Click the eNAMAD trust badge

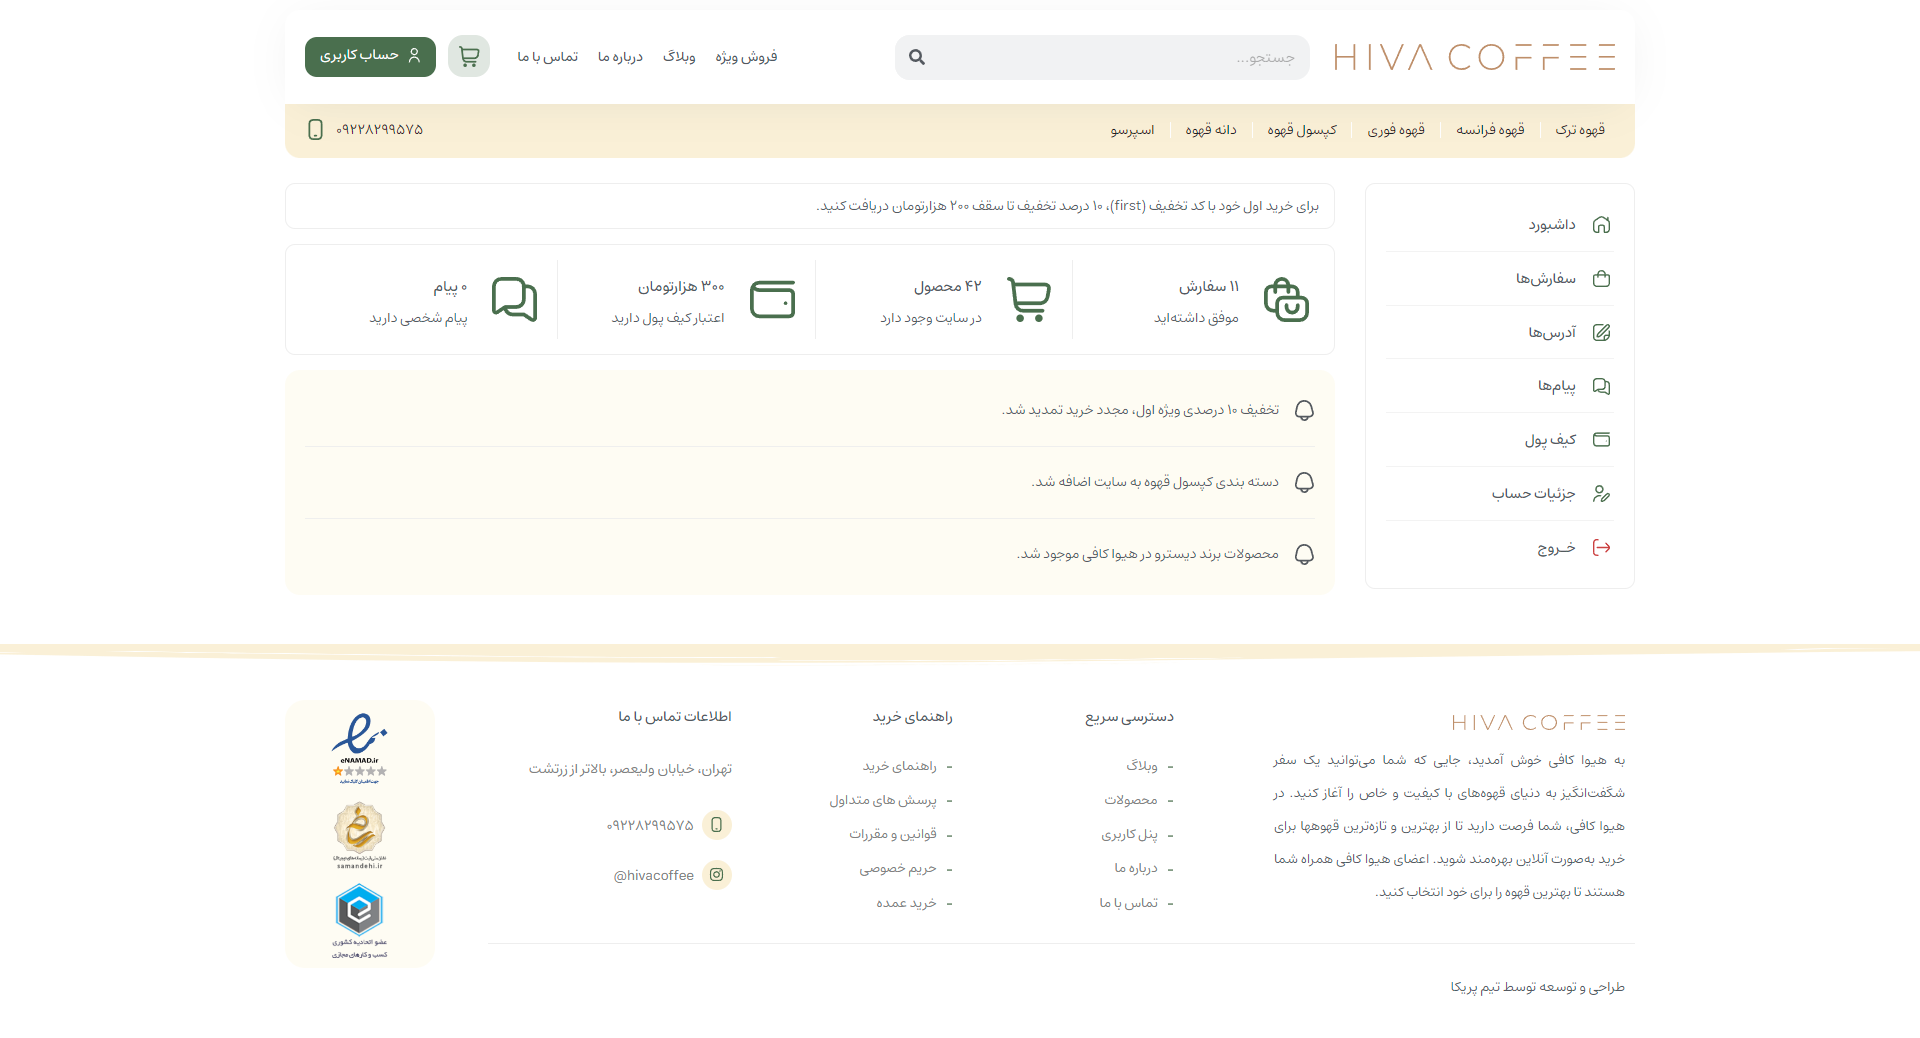(x=360, y=748)
